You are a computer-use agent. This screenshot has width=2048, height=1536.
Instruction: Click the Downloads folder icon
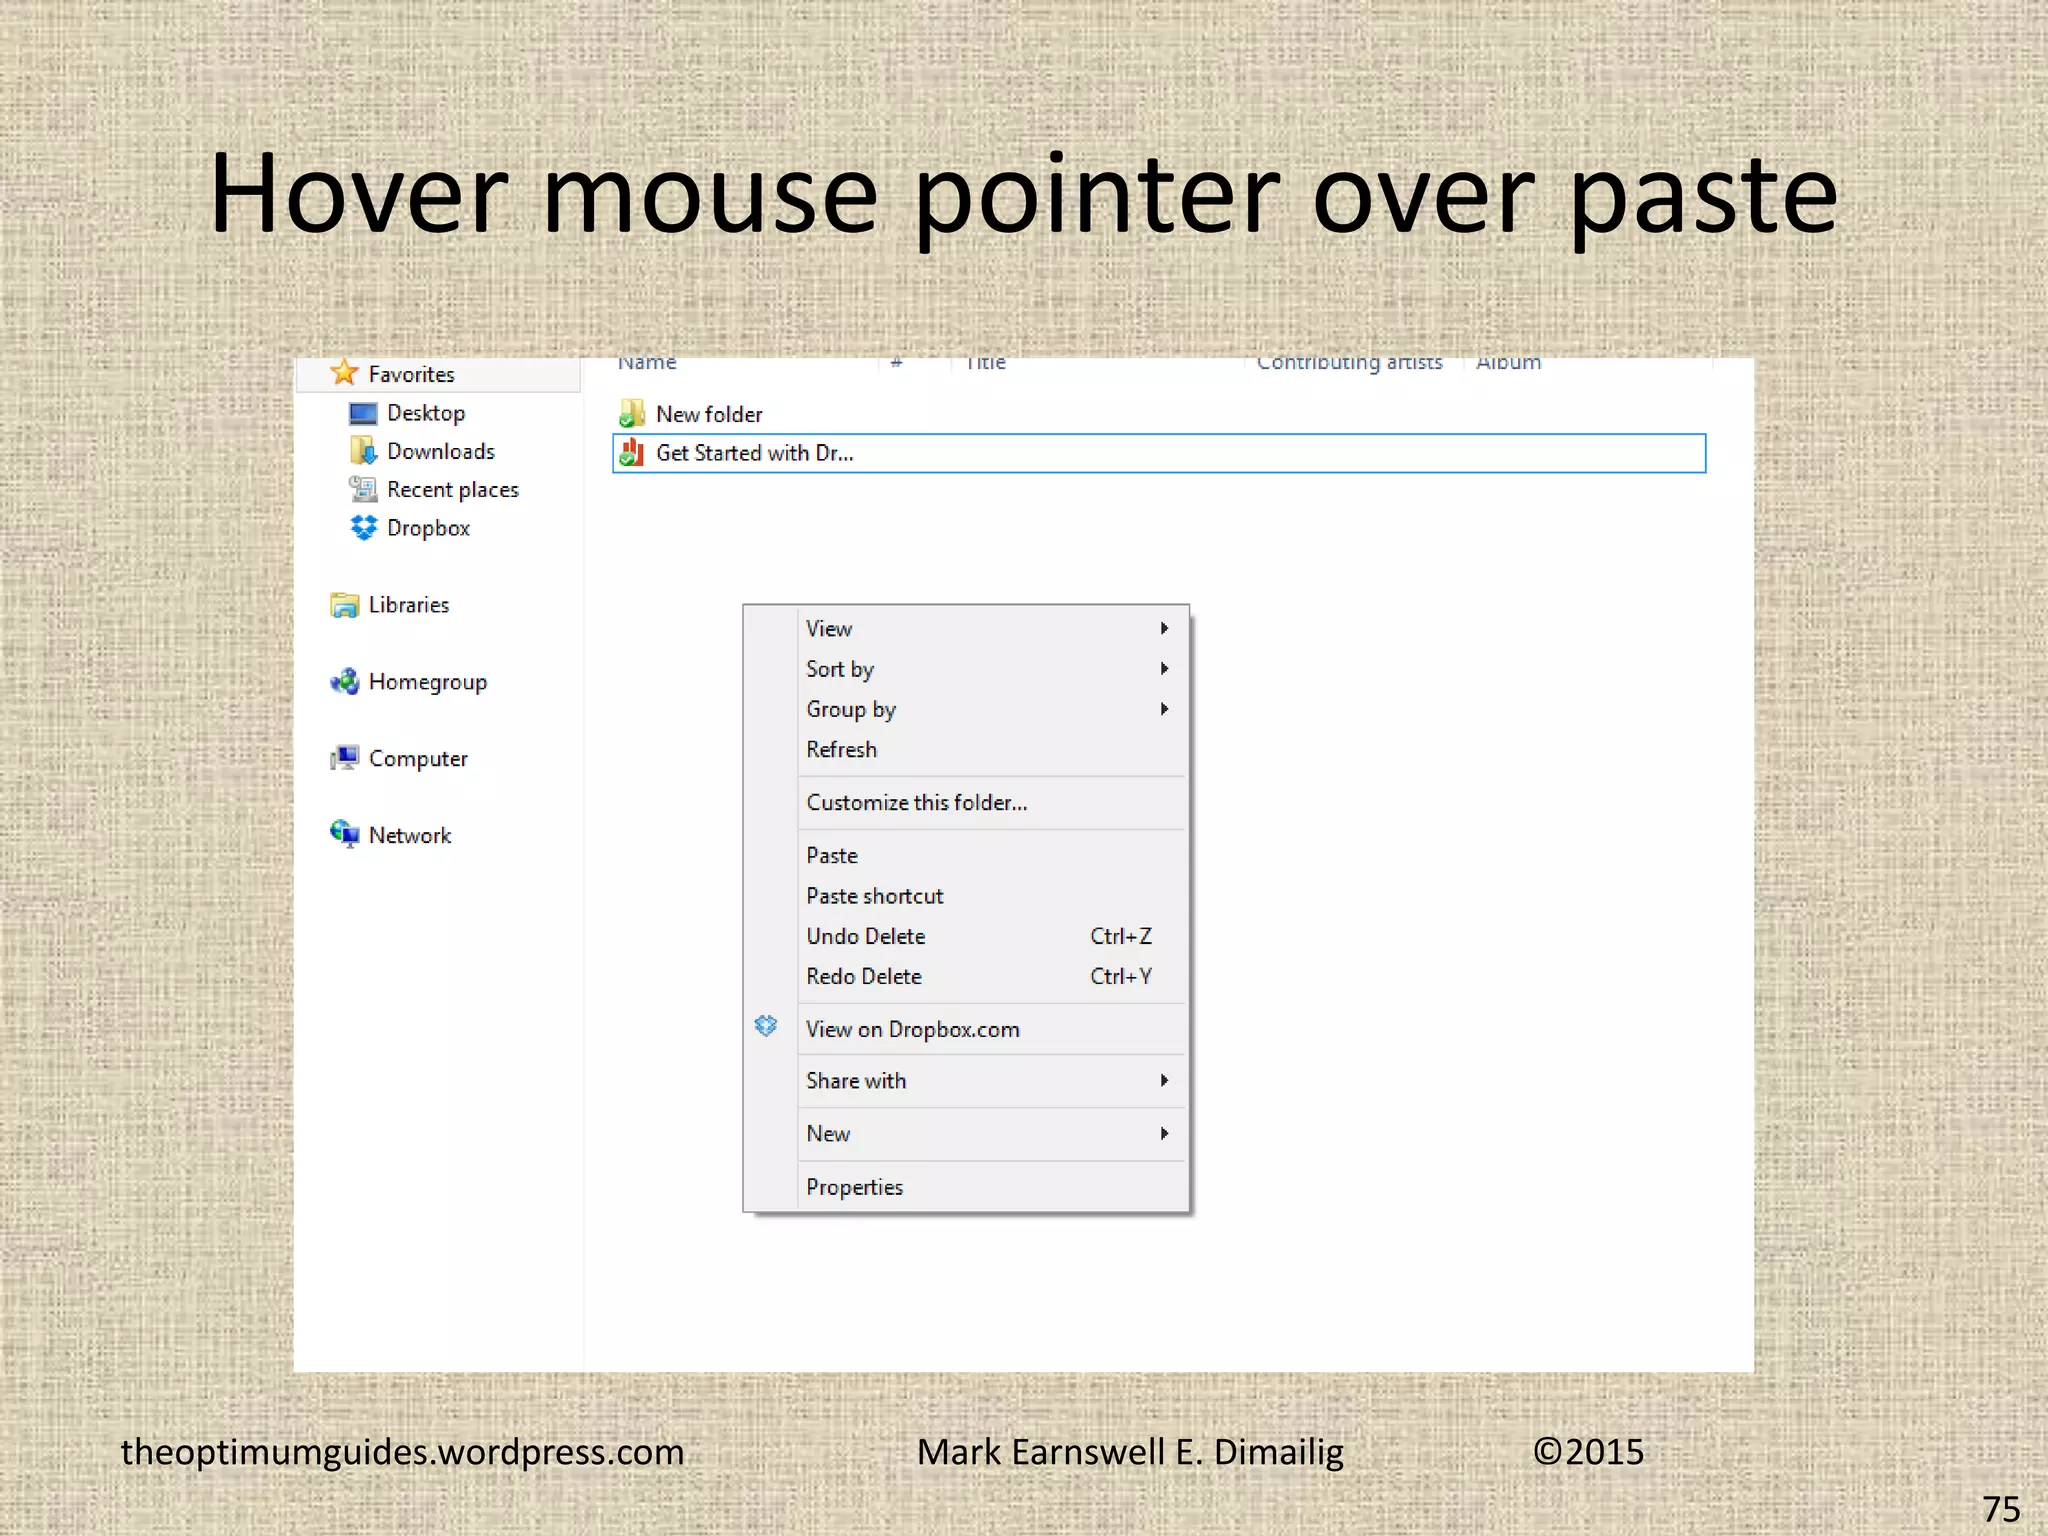point(363,451)
